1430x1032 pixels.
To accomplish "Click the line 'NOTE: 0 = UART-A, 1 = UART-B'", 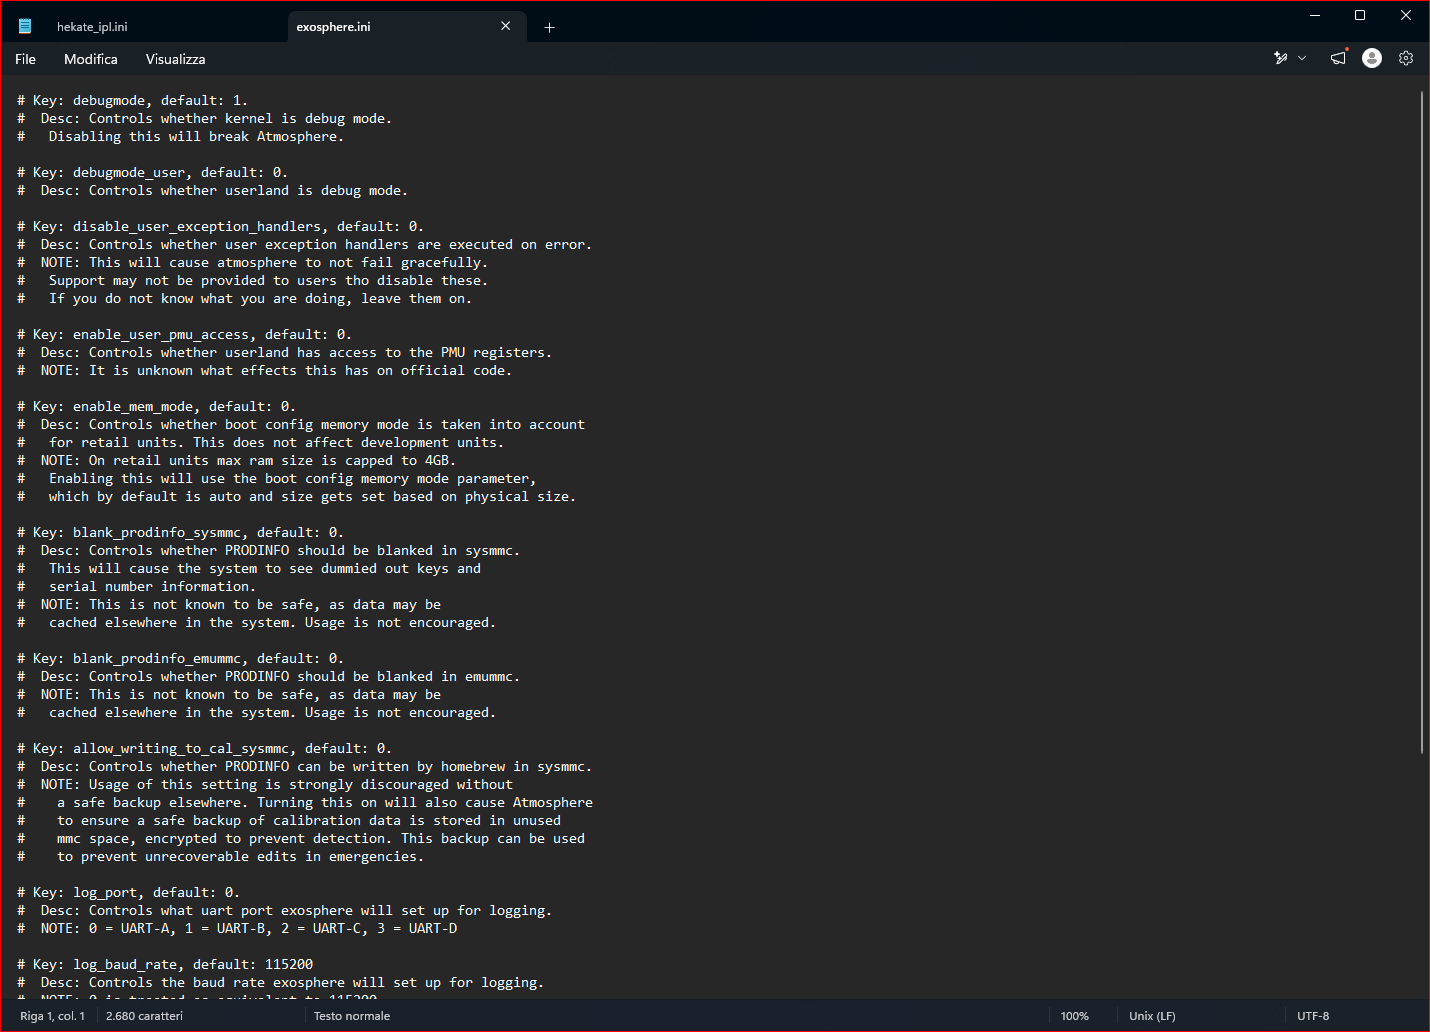I will pos(237,929).
